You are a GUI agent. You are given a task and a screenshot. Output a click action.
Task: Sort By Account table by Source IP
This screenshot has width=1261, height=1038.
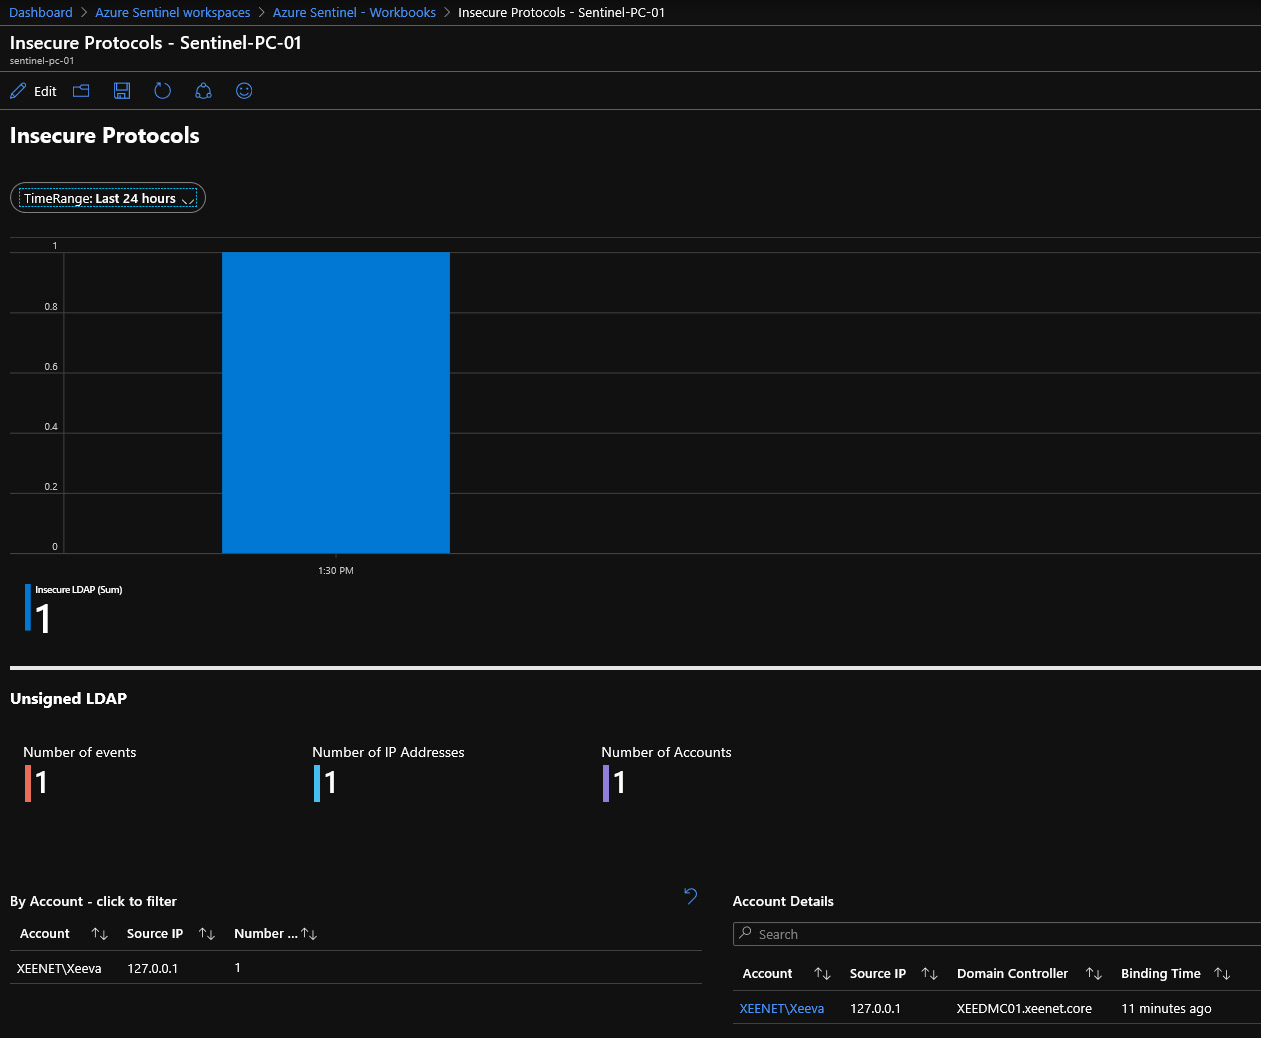click(207, 934)
